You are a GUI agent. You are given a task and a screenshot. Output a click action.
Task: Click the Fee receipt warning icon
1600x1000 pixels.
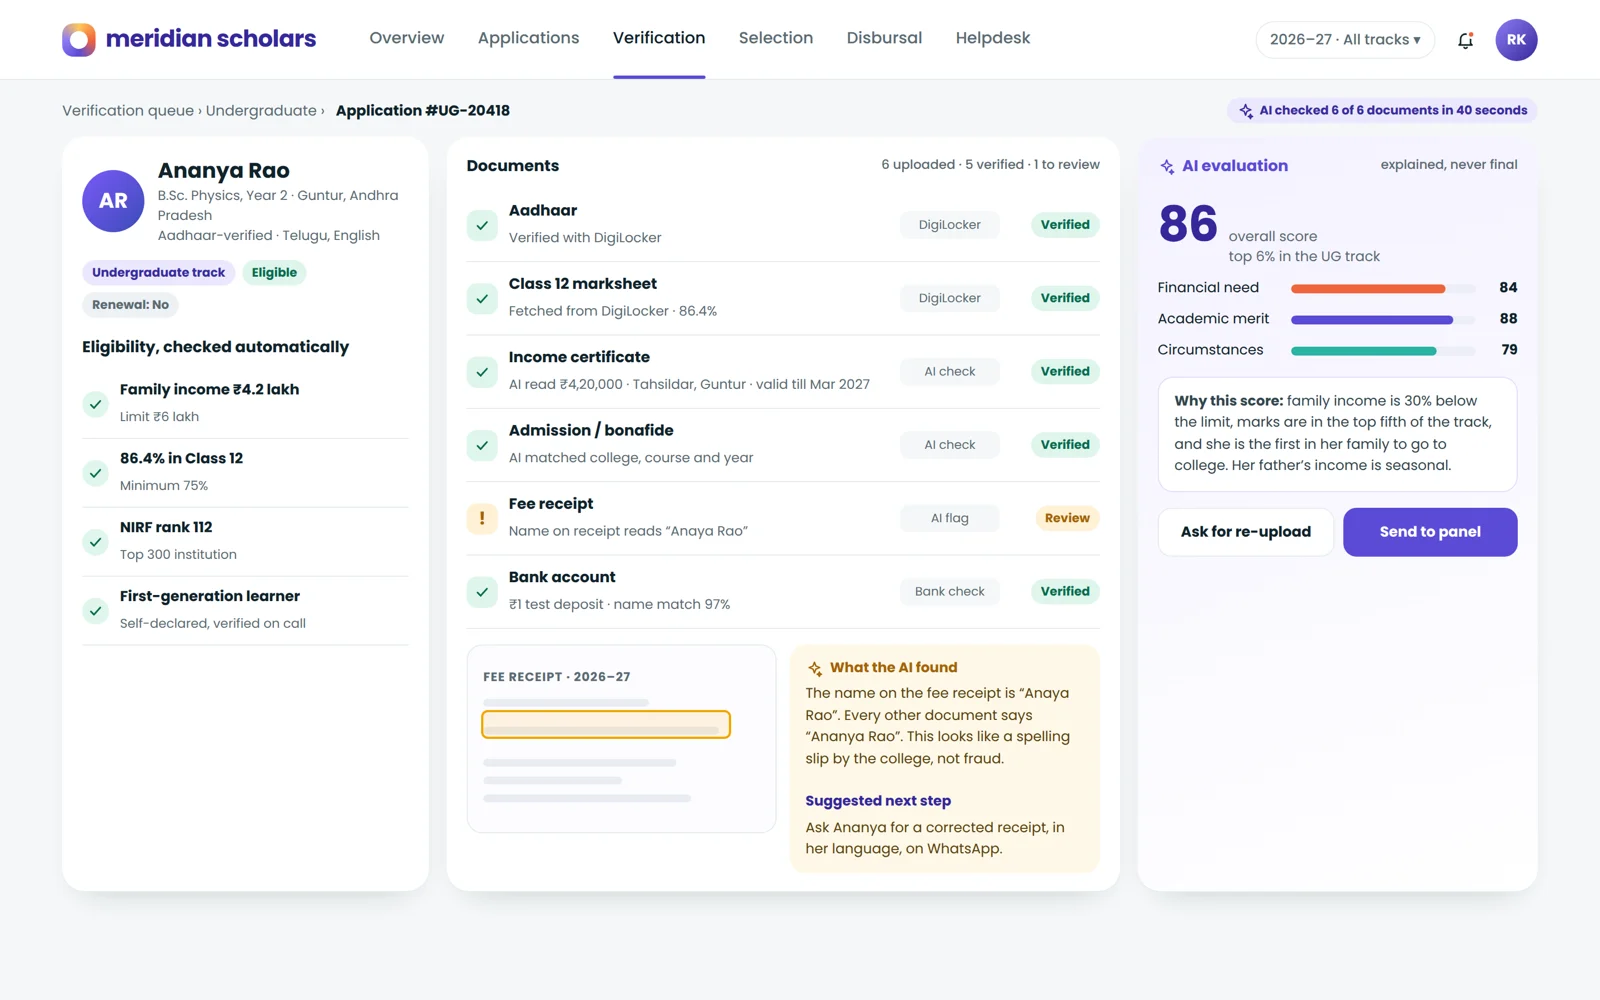pos(482,518)
